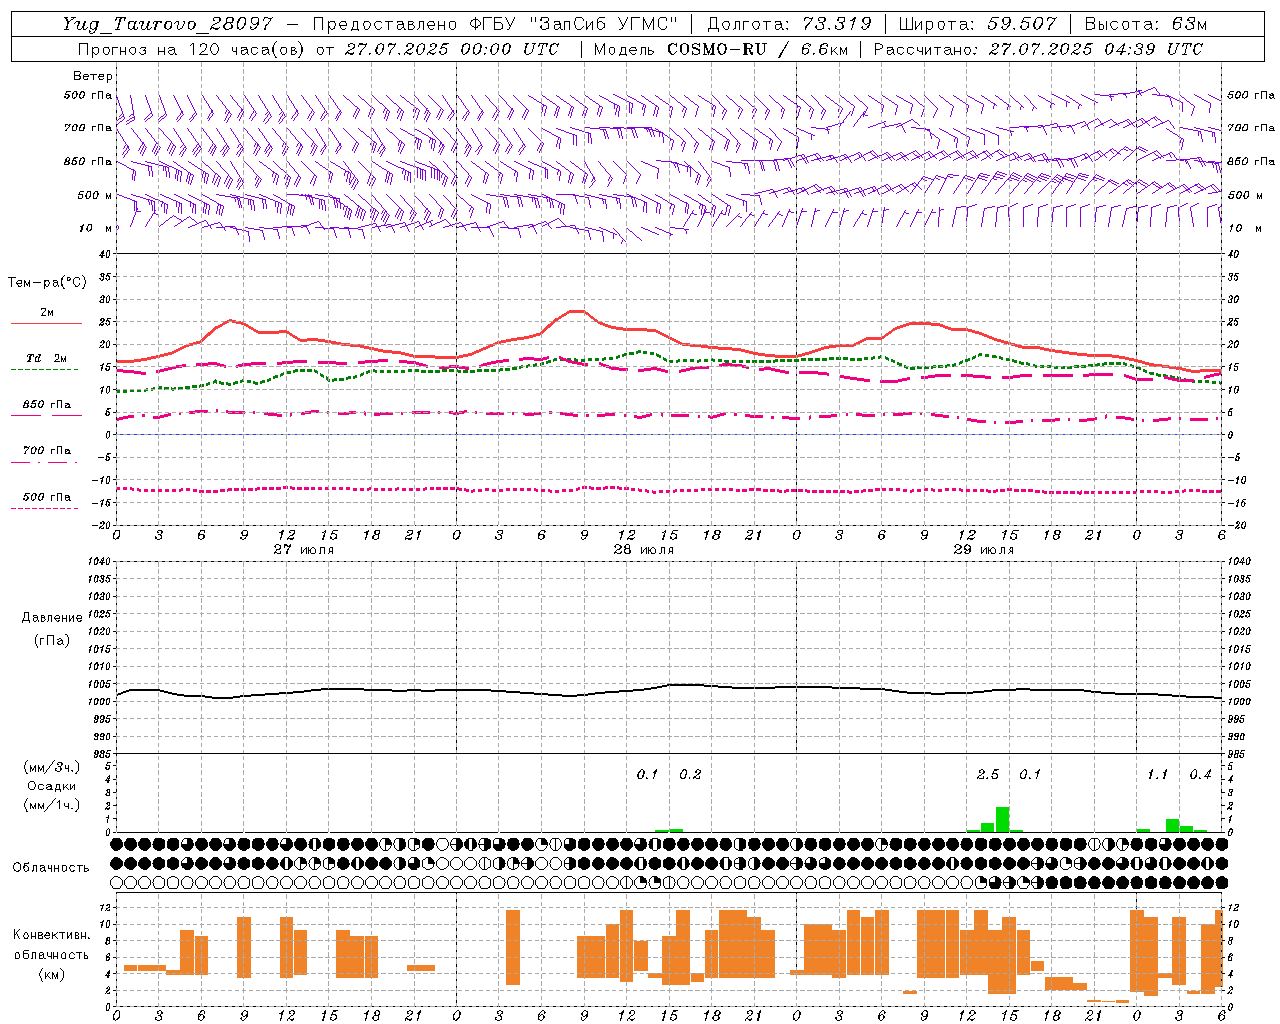Select the forecast span text Прогноз на 120 часа(ов)
This screenshot has width=1280, height=1024.
click(191, 49)
